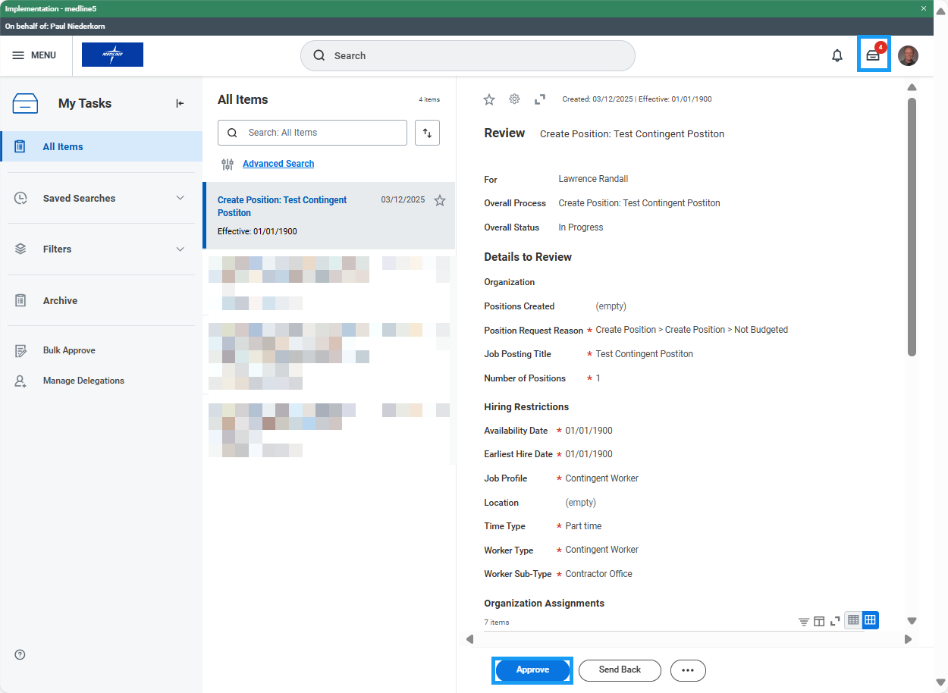Image resolution: width=948 pixels, height=693 pixels.
Task: Expand the Review task to full screen
Action: (540, 99)
